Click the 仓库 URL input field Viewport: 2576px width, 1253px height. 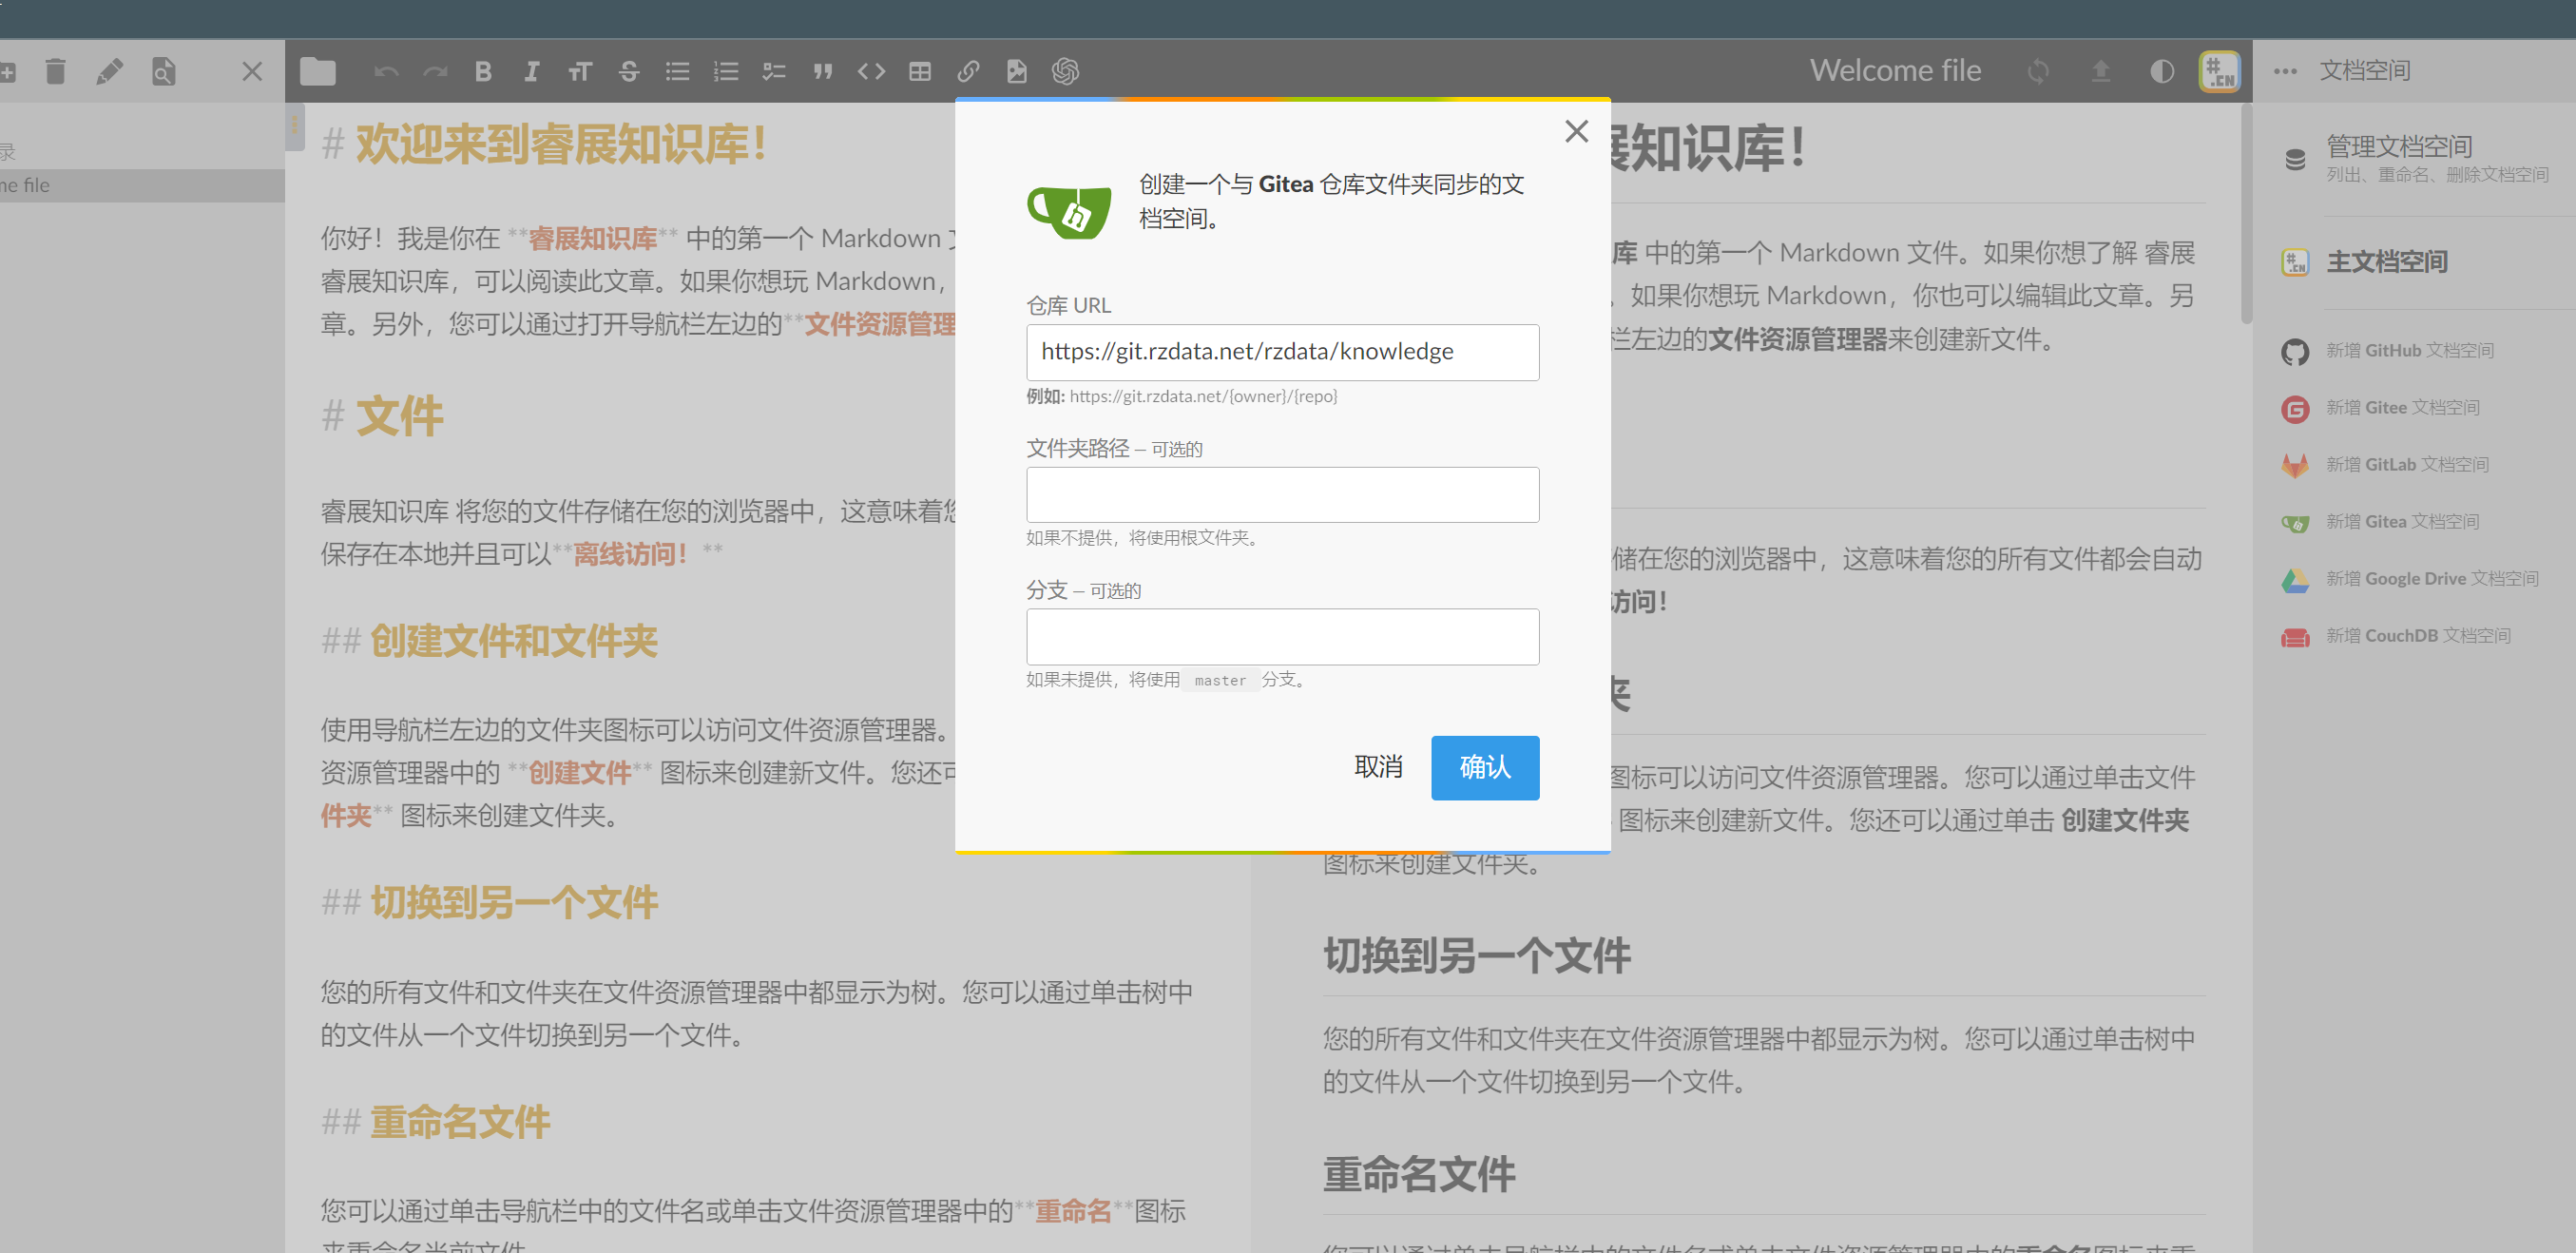pyautogui.click(x=1283, y=352)
